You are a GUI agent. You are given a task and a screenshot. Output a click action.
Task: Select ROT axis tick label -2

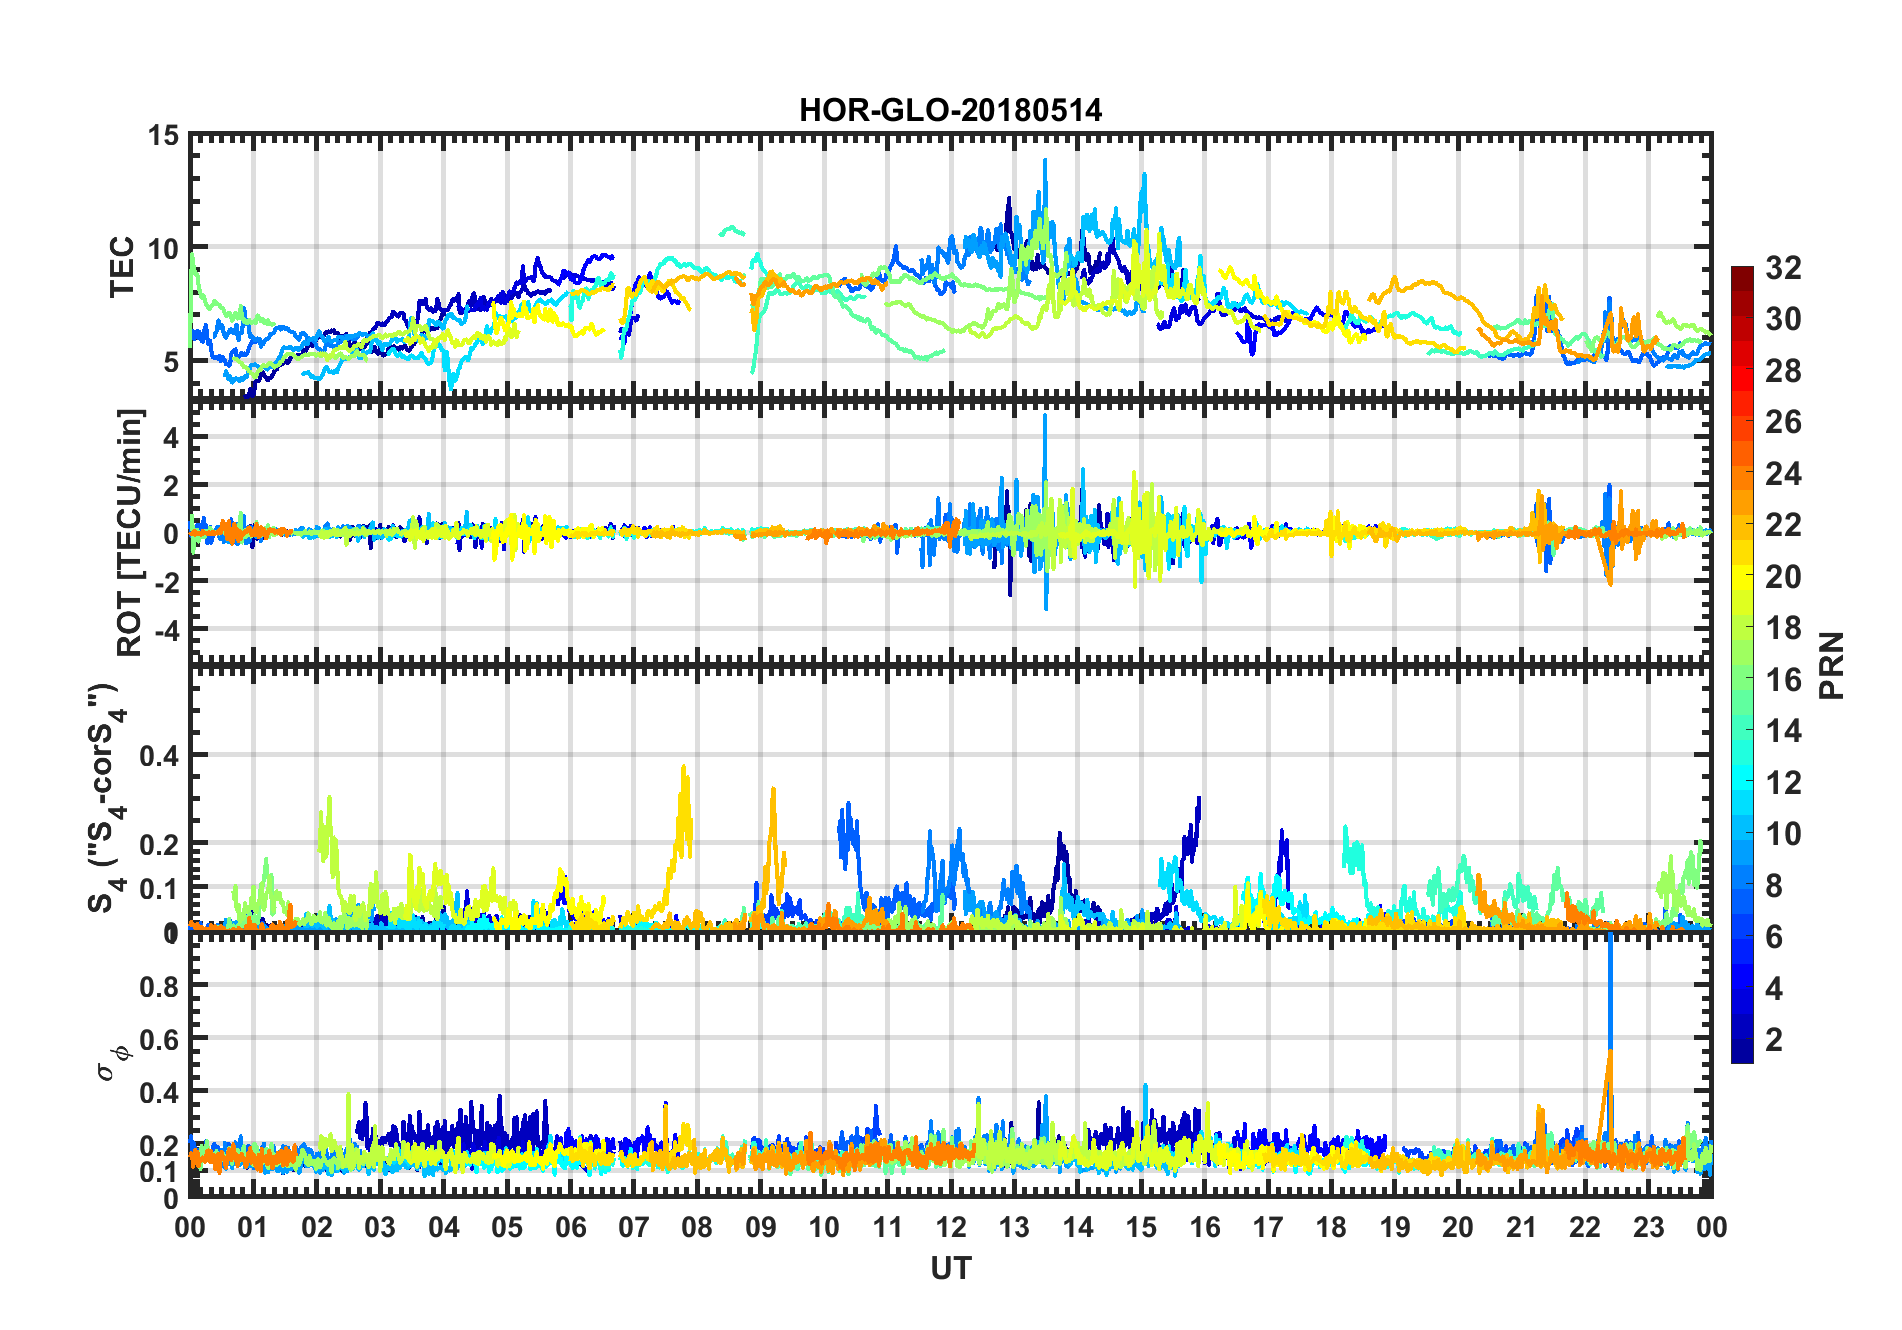[166, 581]
